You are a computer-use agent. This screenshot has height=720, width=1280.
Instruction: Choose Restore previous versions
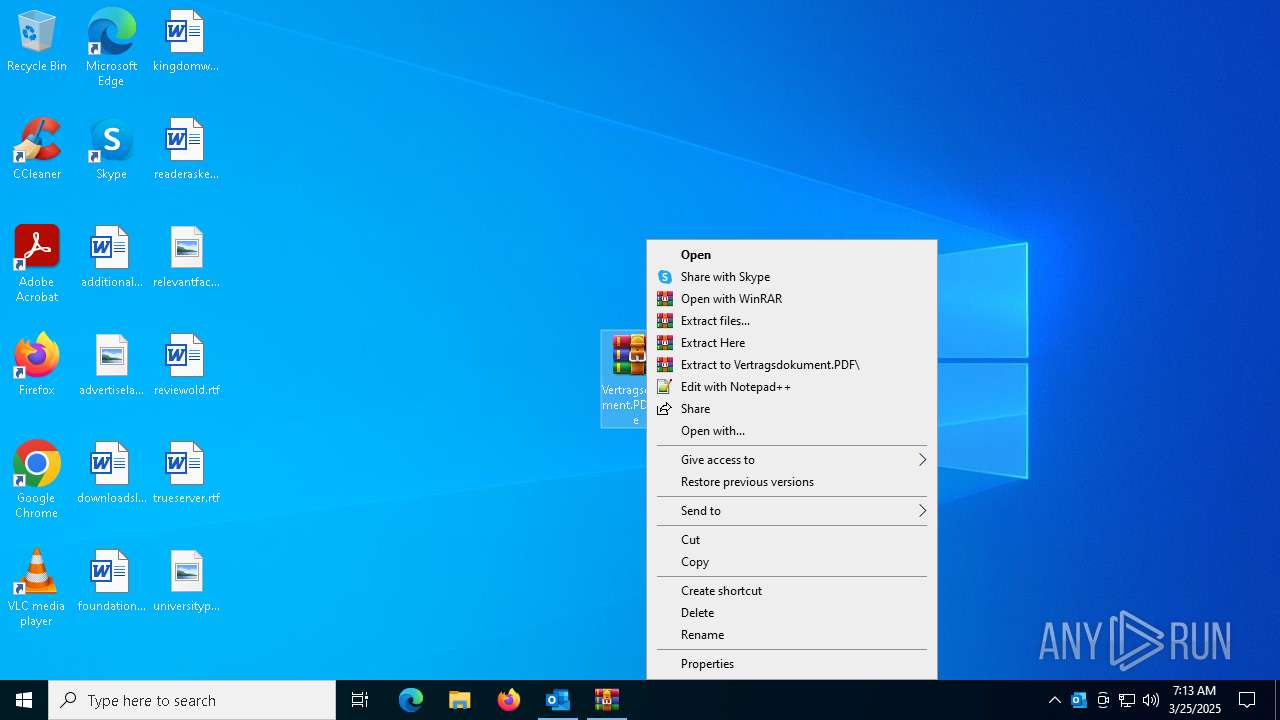792,482
